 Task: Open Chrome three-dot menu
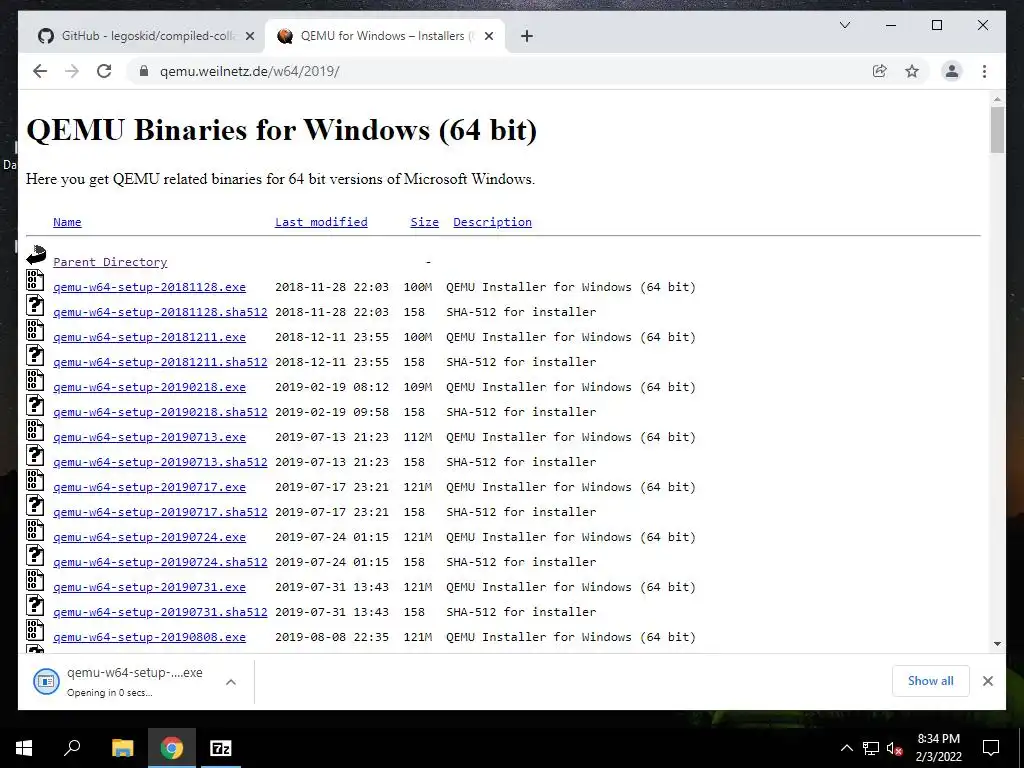[x=984, y=71]
